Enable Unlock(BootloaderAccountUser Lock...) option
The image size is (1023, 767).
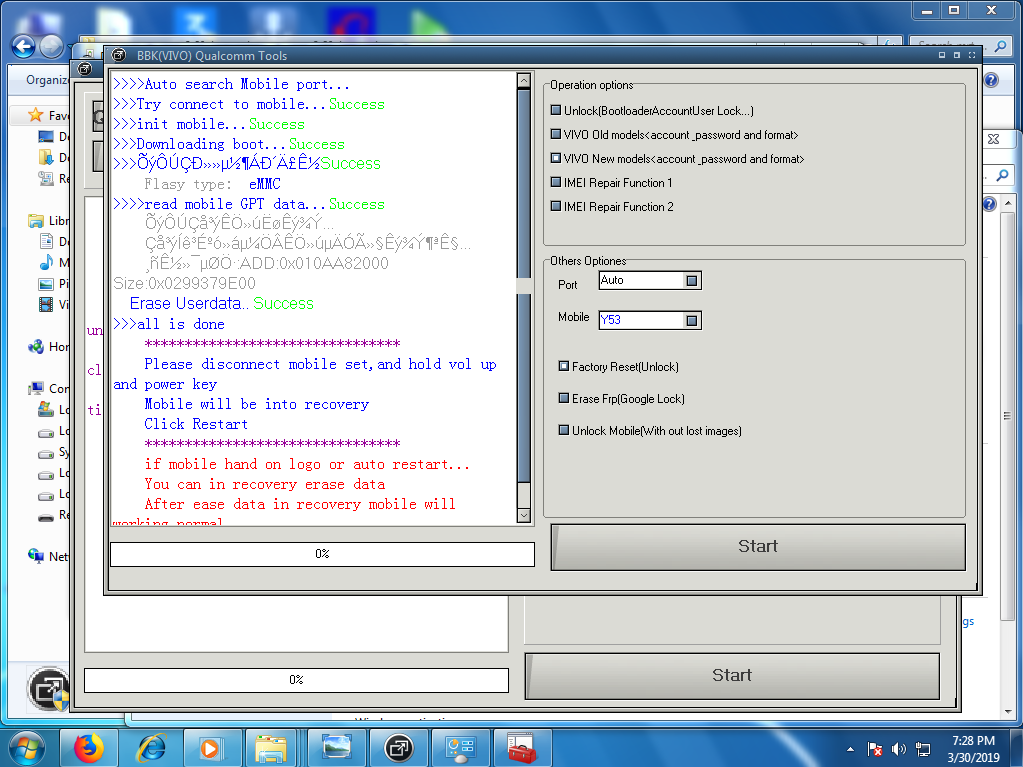pos(556,110)
